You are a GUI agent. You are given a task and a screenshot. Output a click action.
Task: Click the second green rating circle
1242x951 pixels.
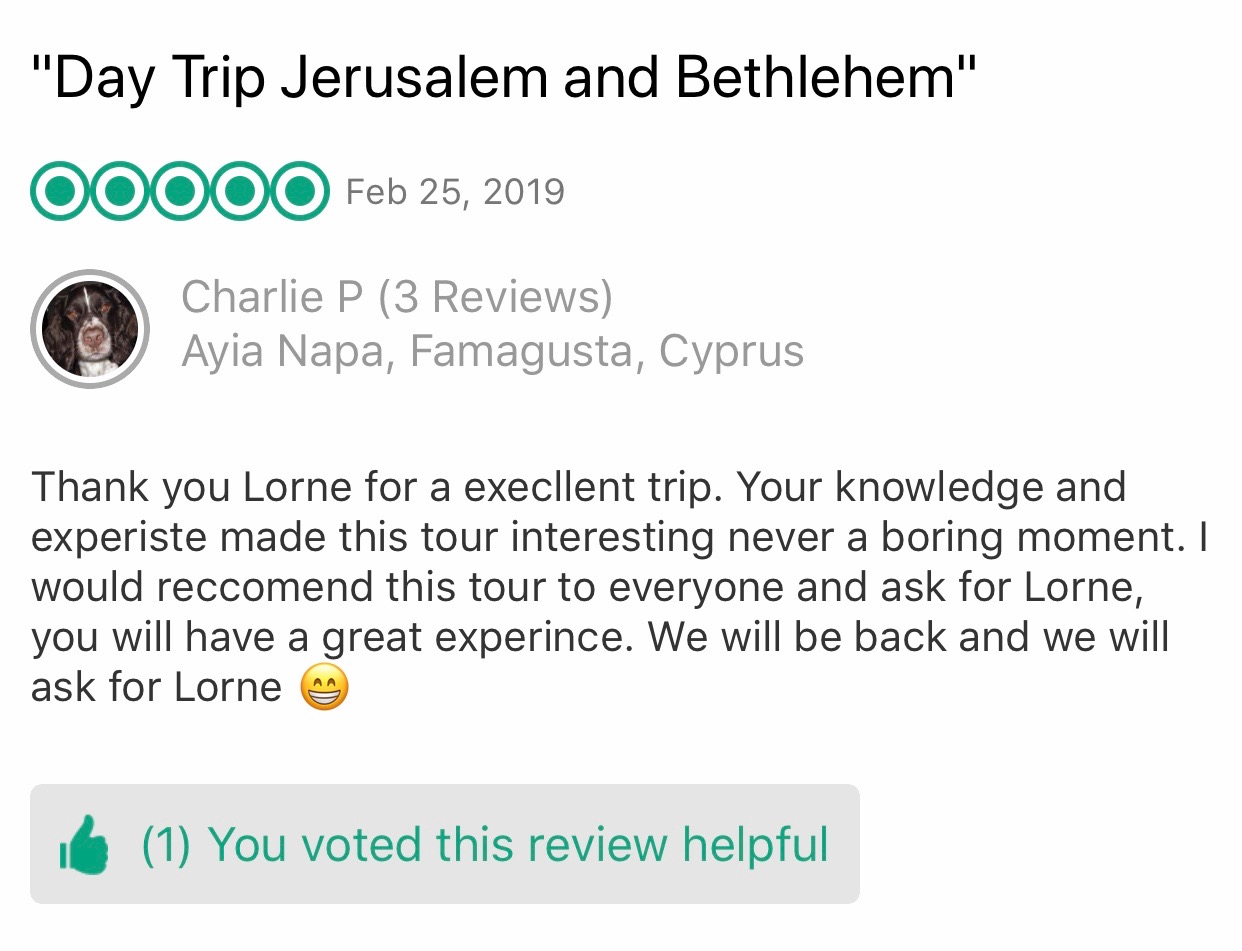pos(120,190)
